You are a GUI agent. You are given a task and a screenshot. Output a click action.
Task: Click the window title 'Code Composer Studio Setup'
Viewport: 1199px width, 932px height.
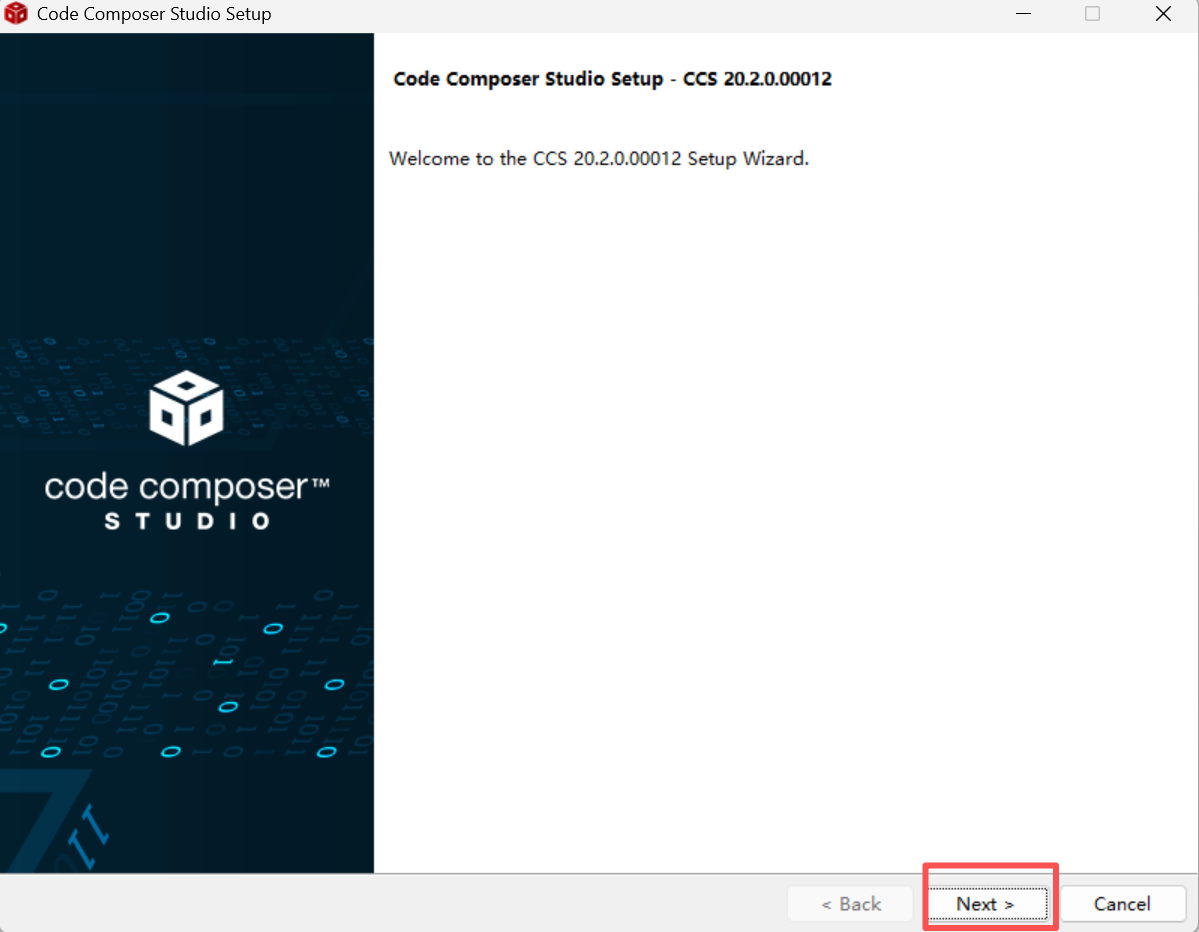tap(154, 15)
